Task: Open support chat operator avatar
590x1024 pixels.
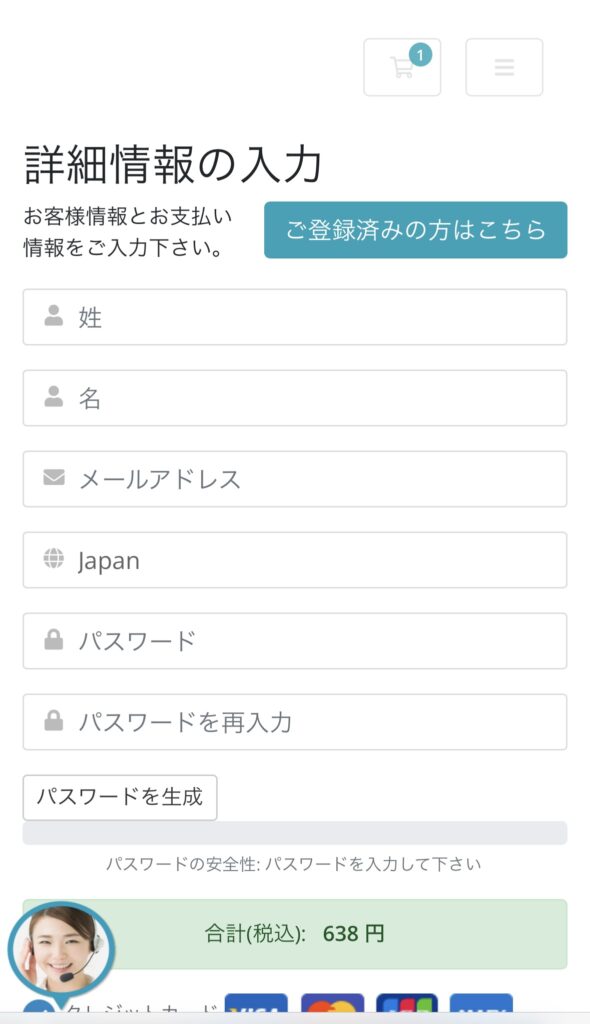Action: click(61, 952)
